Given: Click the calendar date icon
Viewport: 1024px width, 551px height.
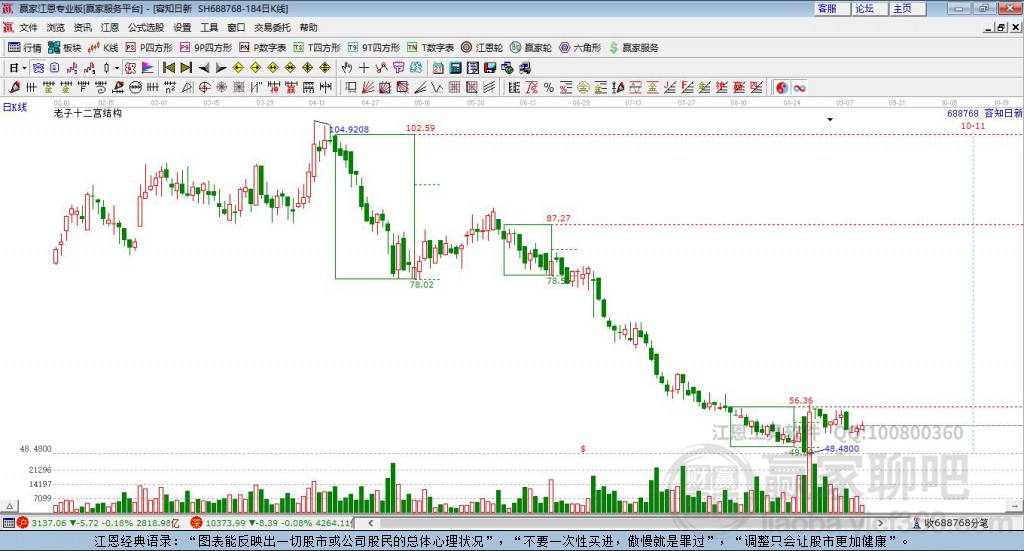Looking at the screenshot, I should point(438,68).
